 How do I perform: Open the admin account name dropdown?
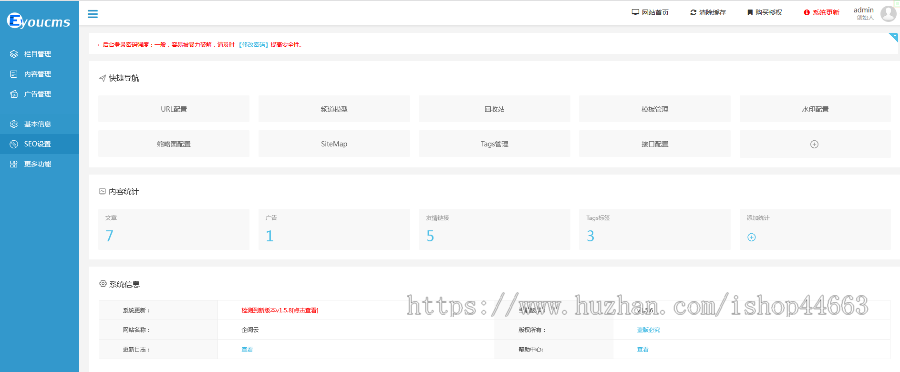tap(863, 10)
